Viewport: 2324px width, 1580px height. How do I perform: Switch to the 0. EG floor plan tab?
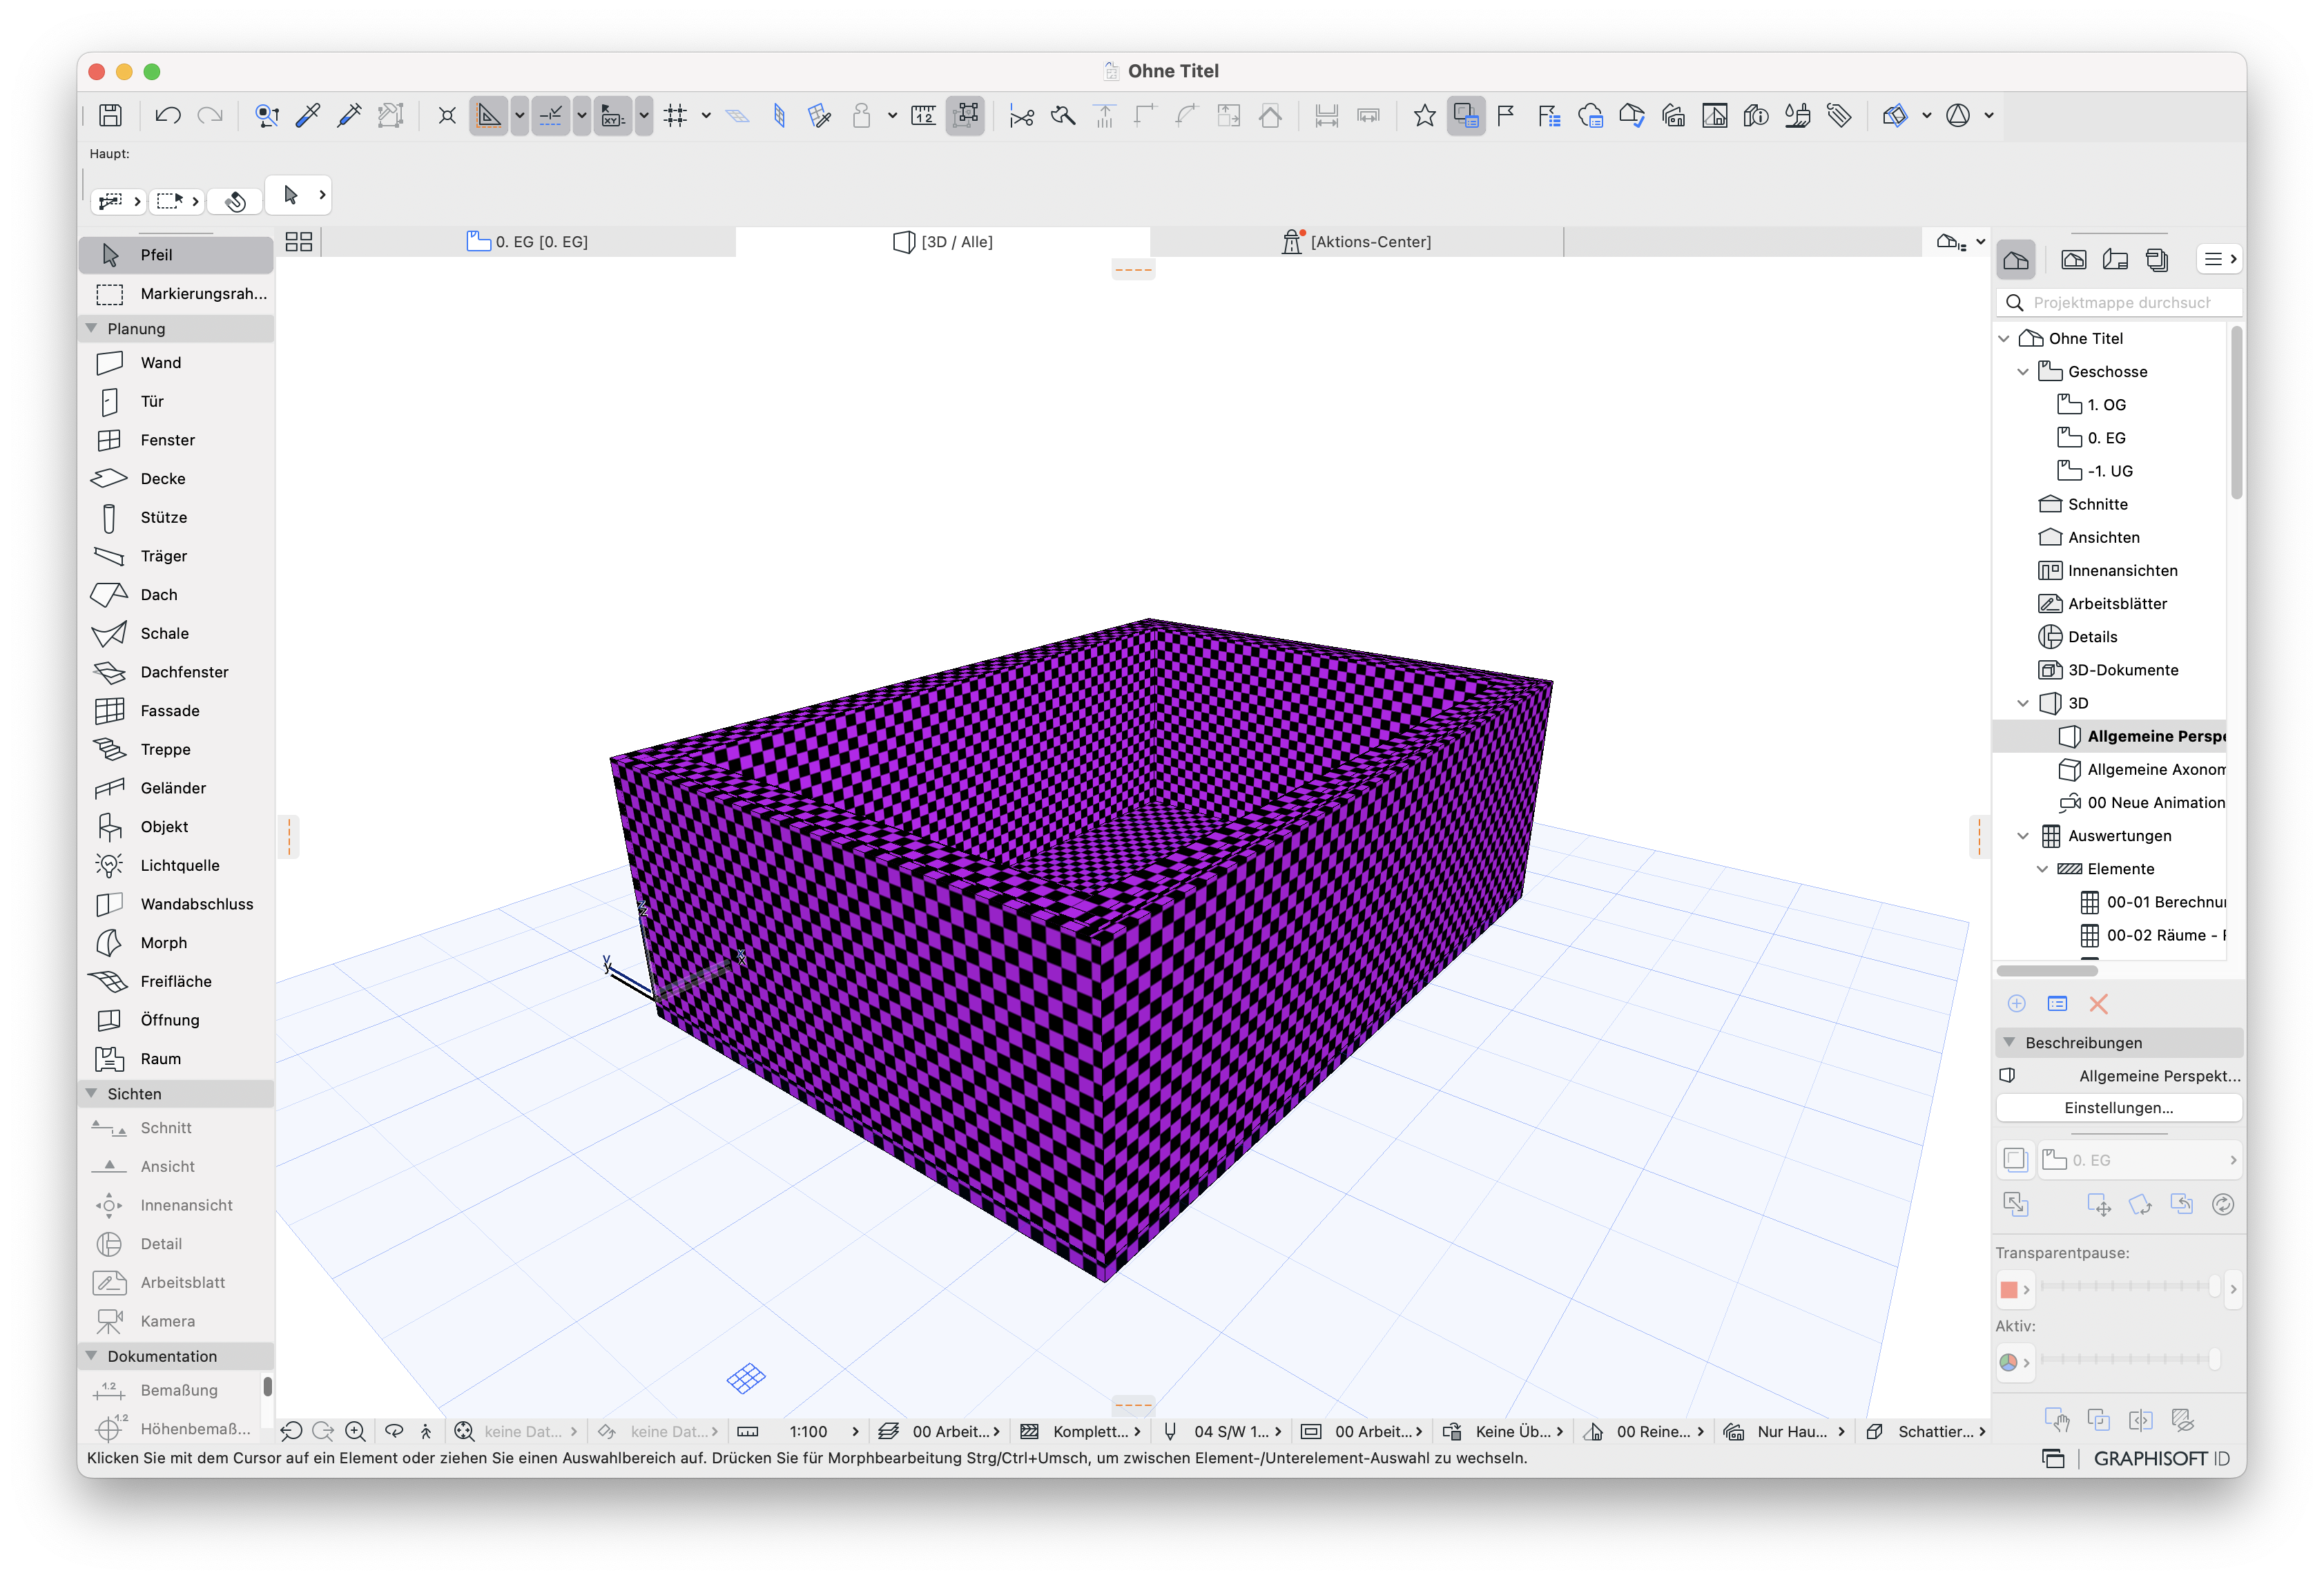click(x=528, y=242)
